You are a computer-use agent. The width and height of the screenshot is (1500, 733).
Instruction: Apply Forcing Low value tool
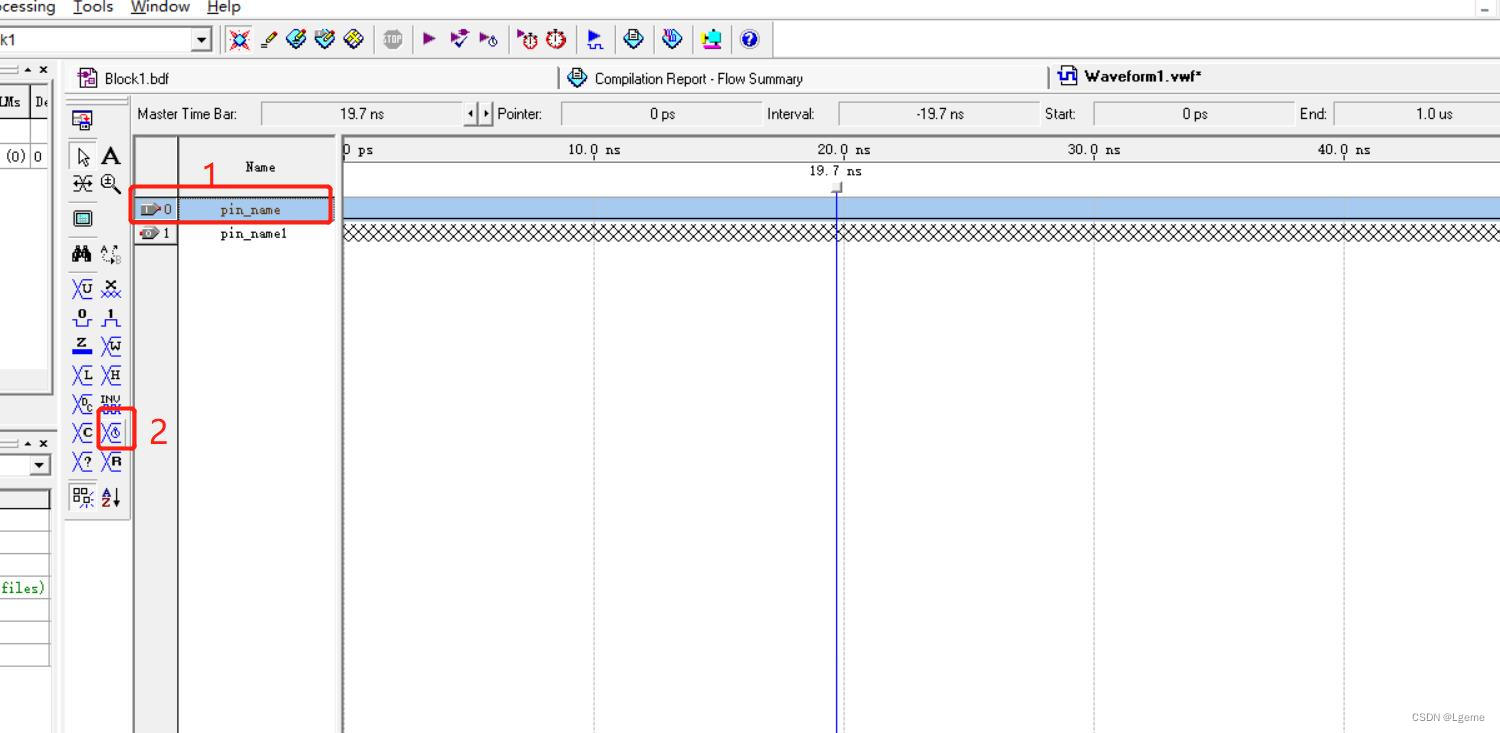[x=82, y=318]
